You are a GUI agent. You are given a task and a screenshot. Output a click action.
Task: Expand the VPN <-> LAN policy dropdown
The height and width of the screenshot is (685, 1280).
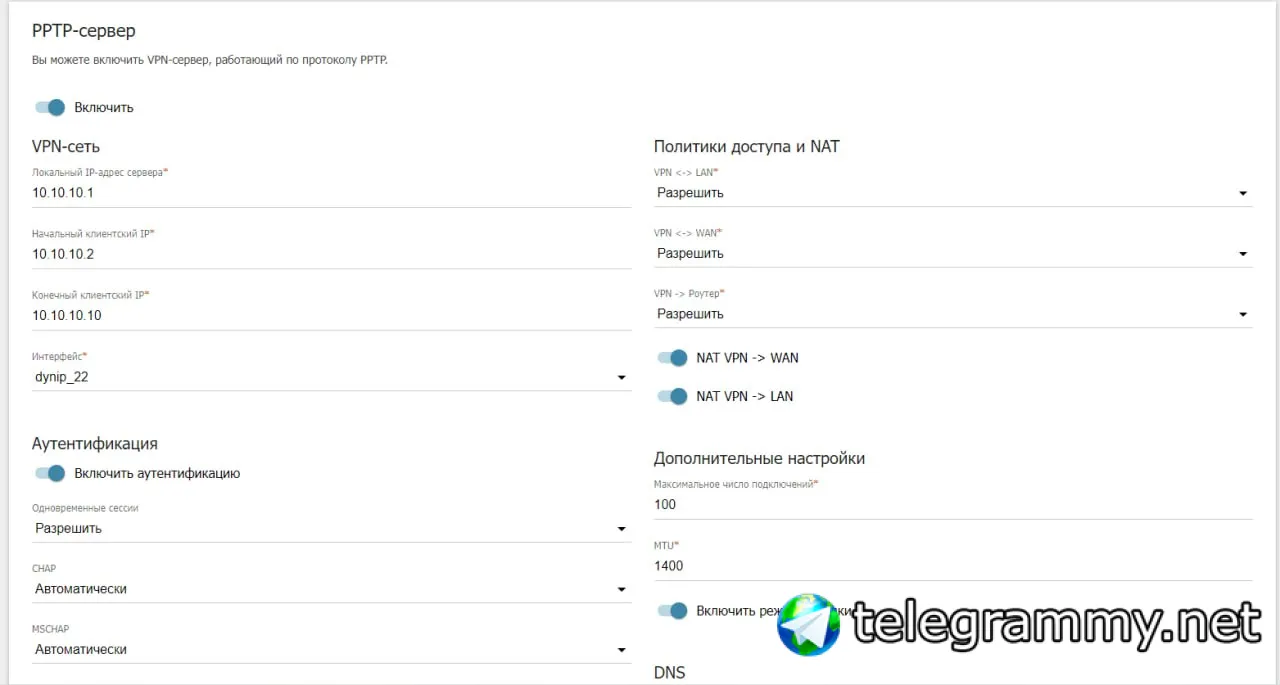point(953,193)
